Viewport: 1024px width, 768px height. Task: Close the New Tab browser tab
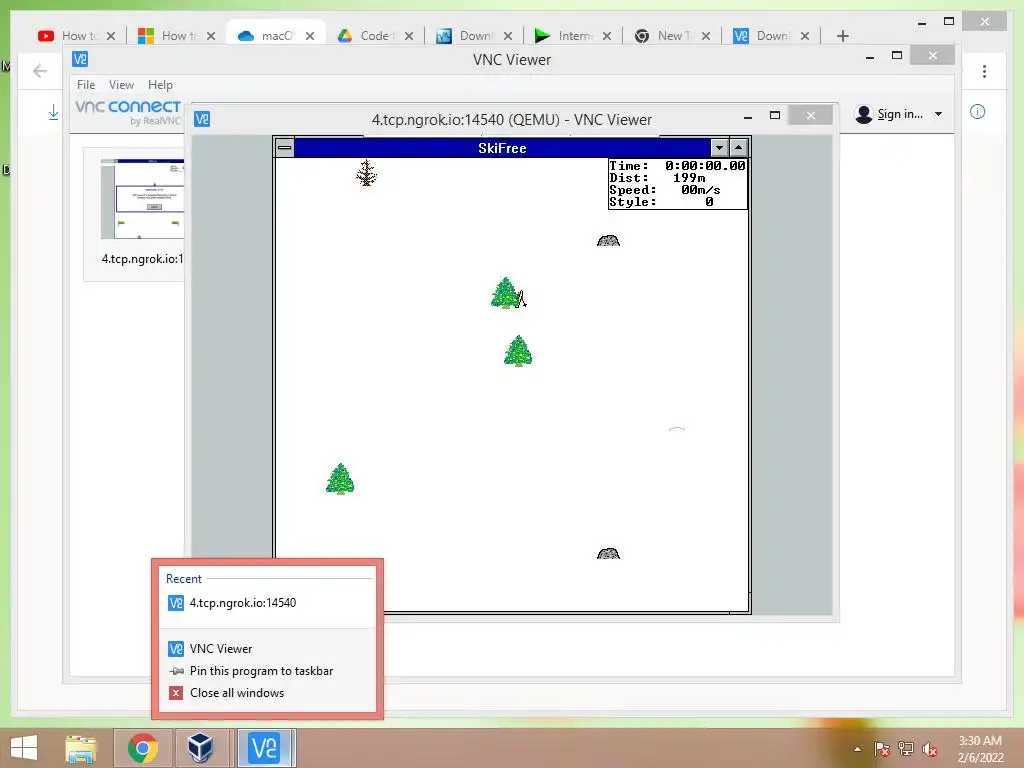(x=706, y=36)
